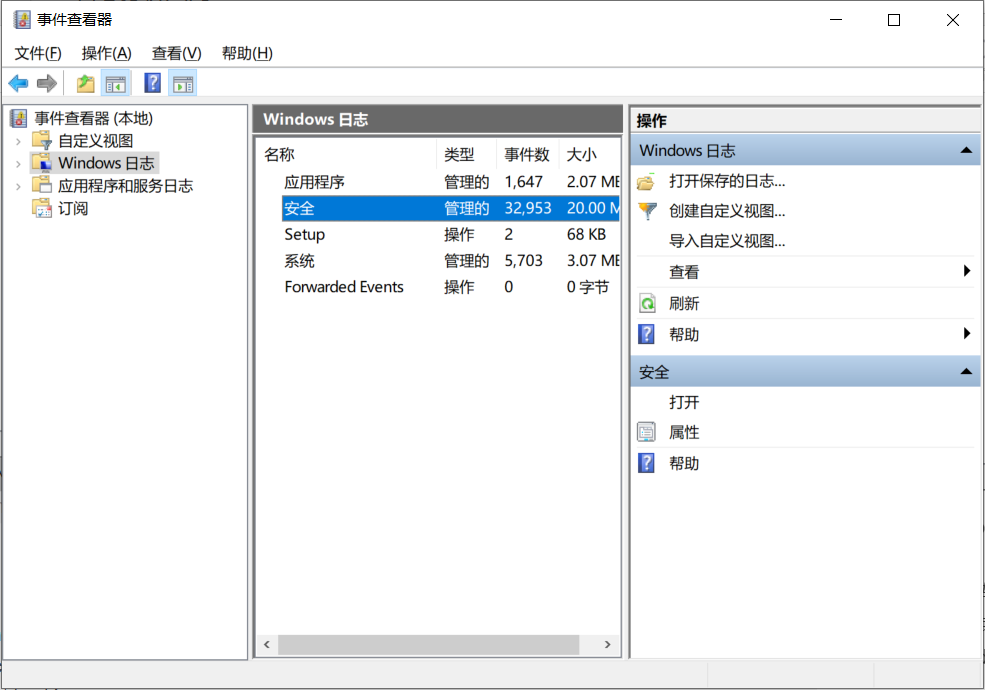Click the 帮助 icon under Windows 日志 actions
Viewport: 985px width, 690px height.
[646, 334]
